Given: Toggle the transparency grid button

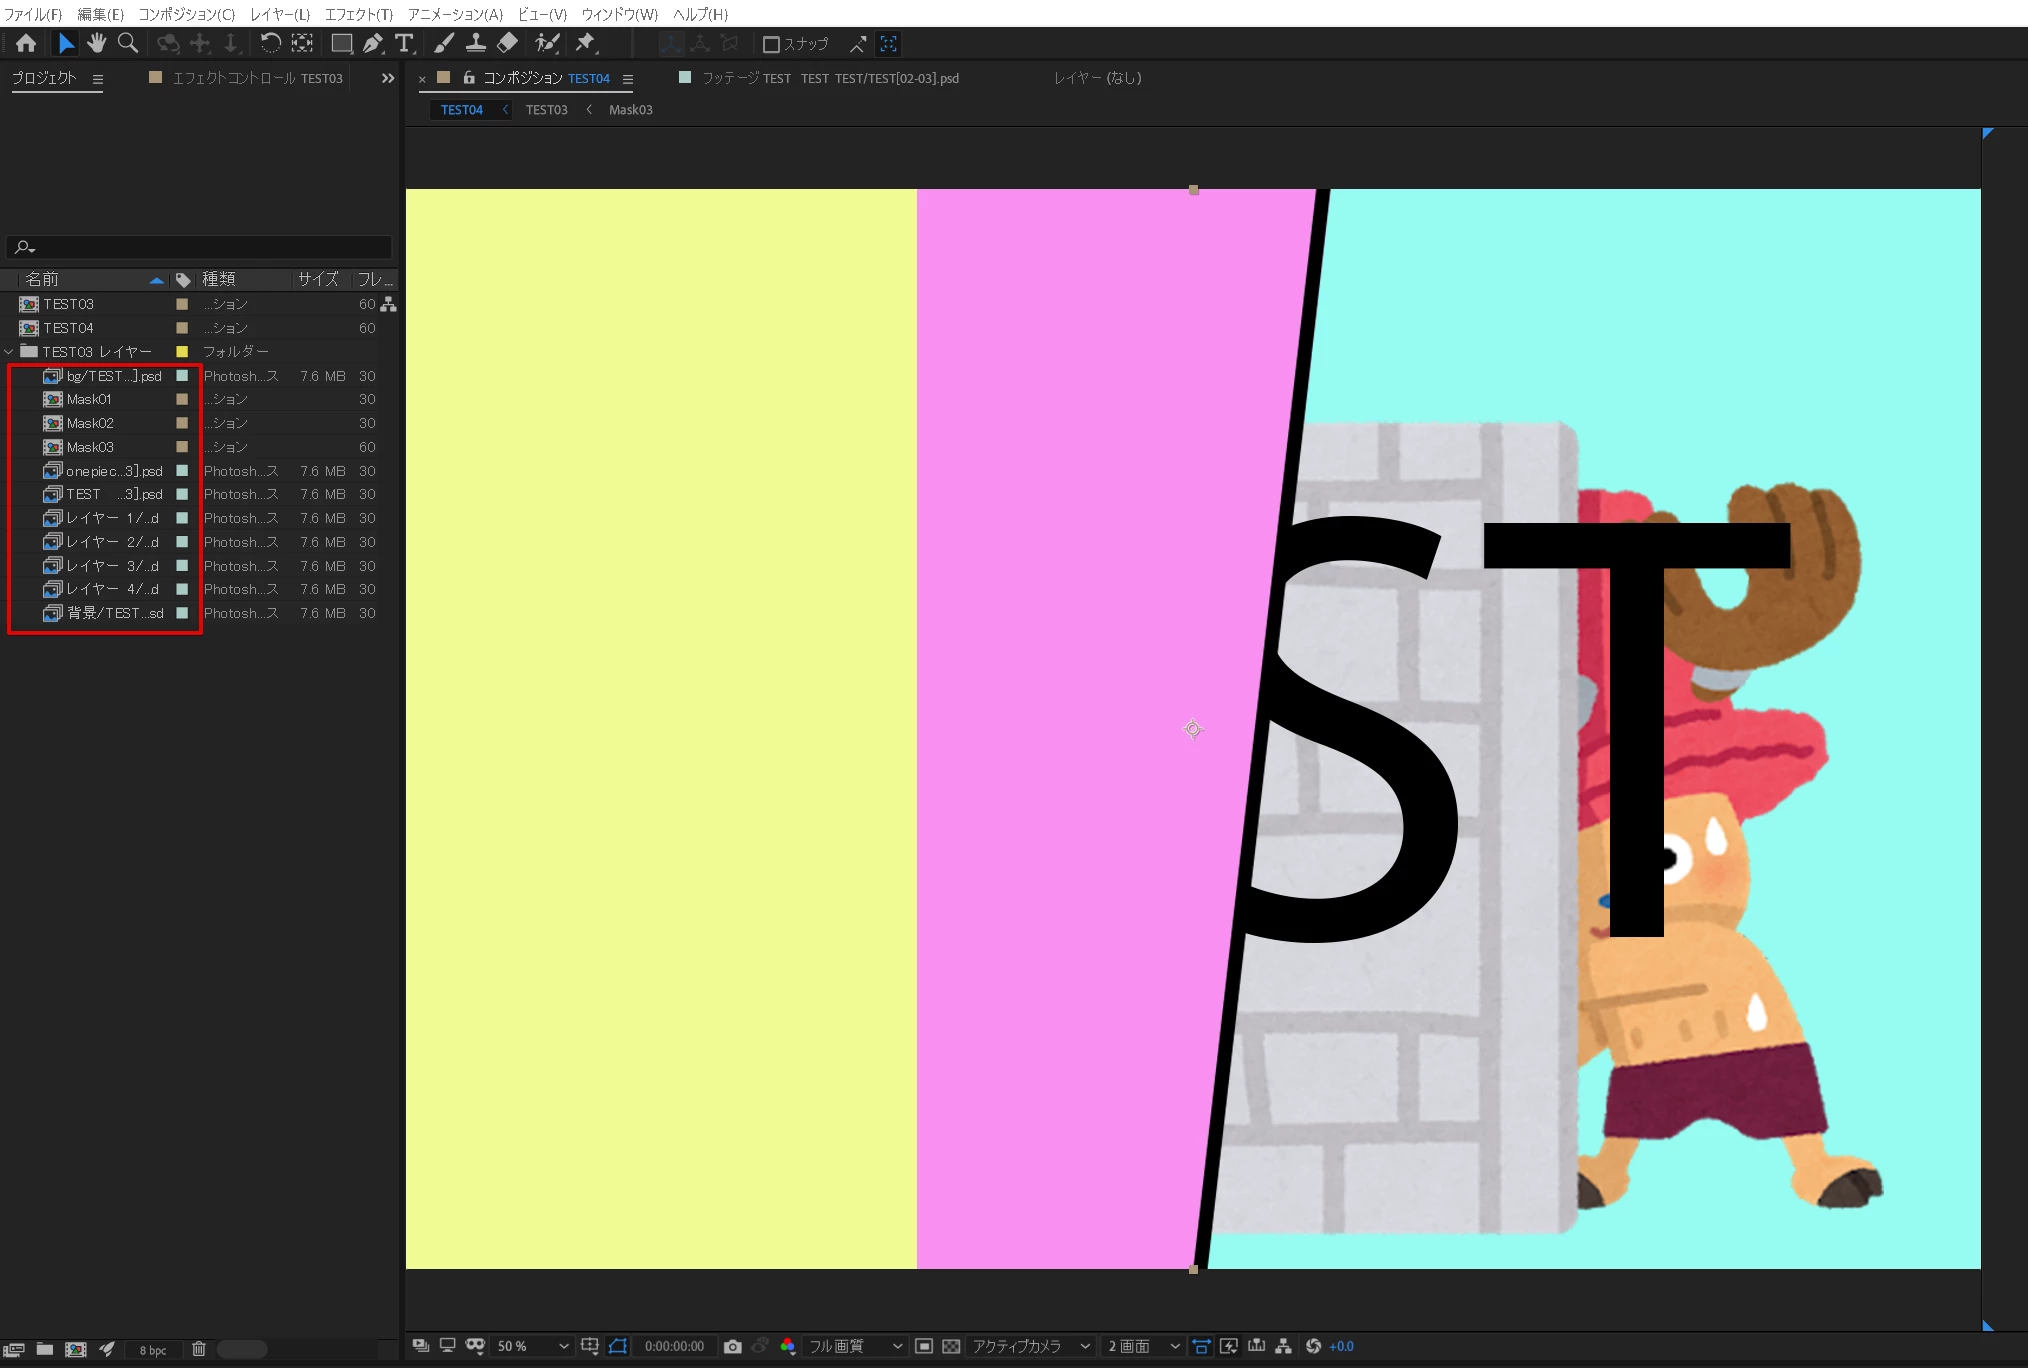Looking at the screenshot, I should coord(951,1346).
